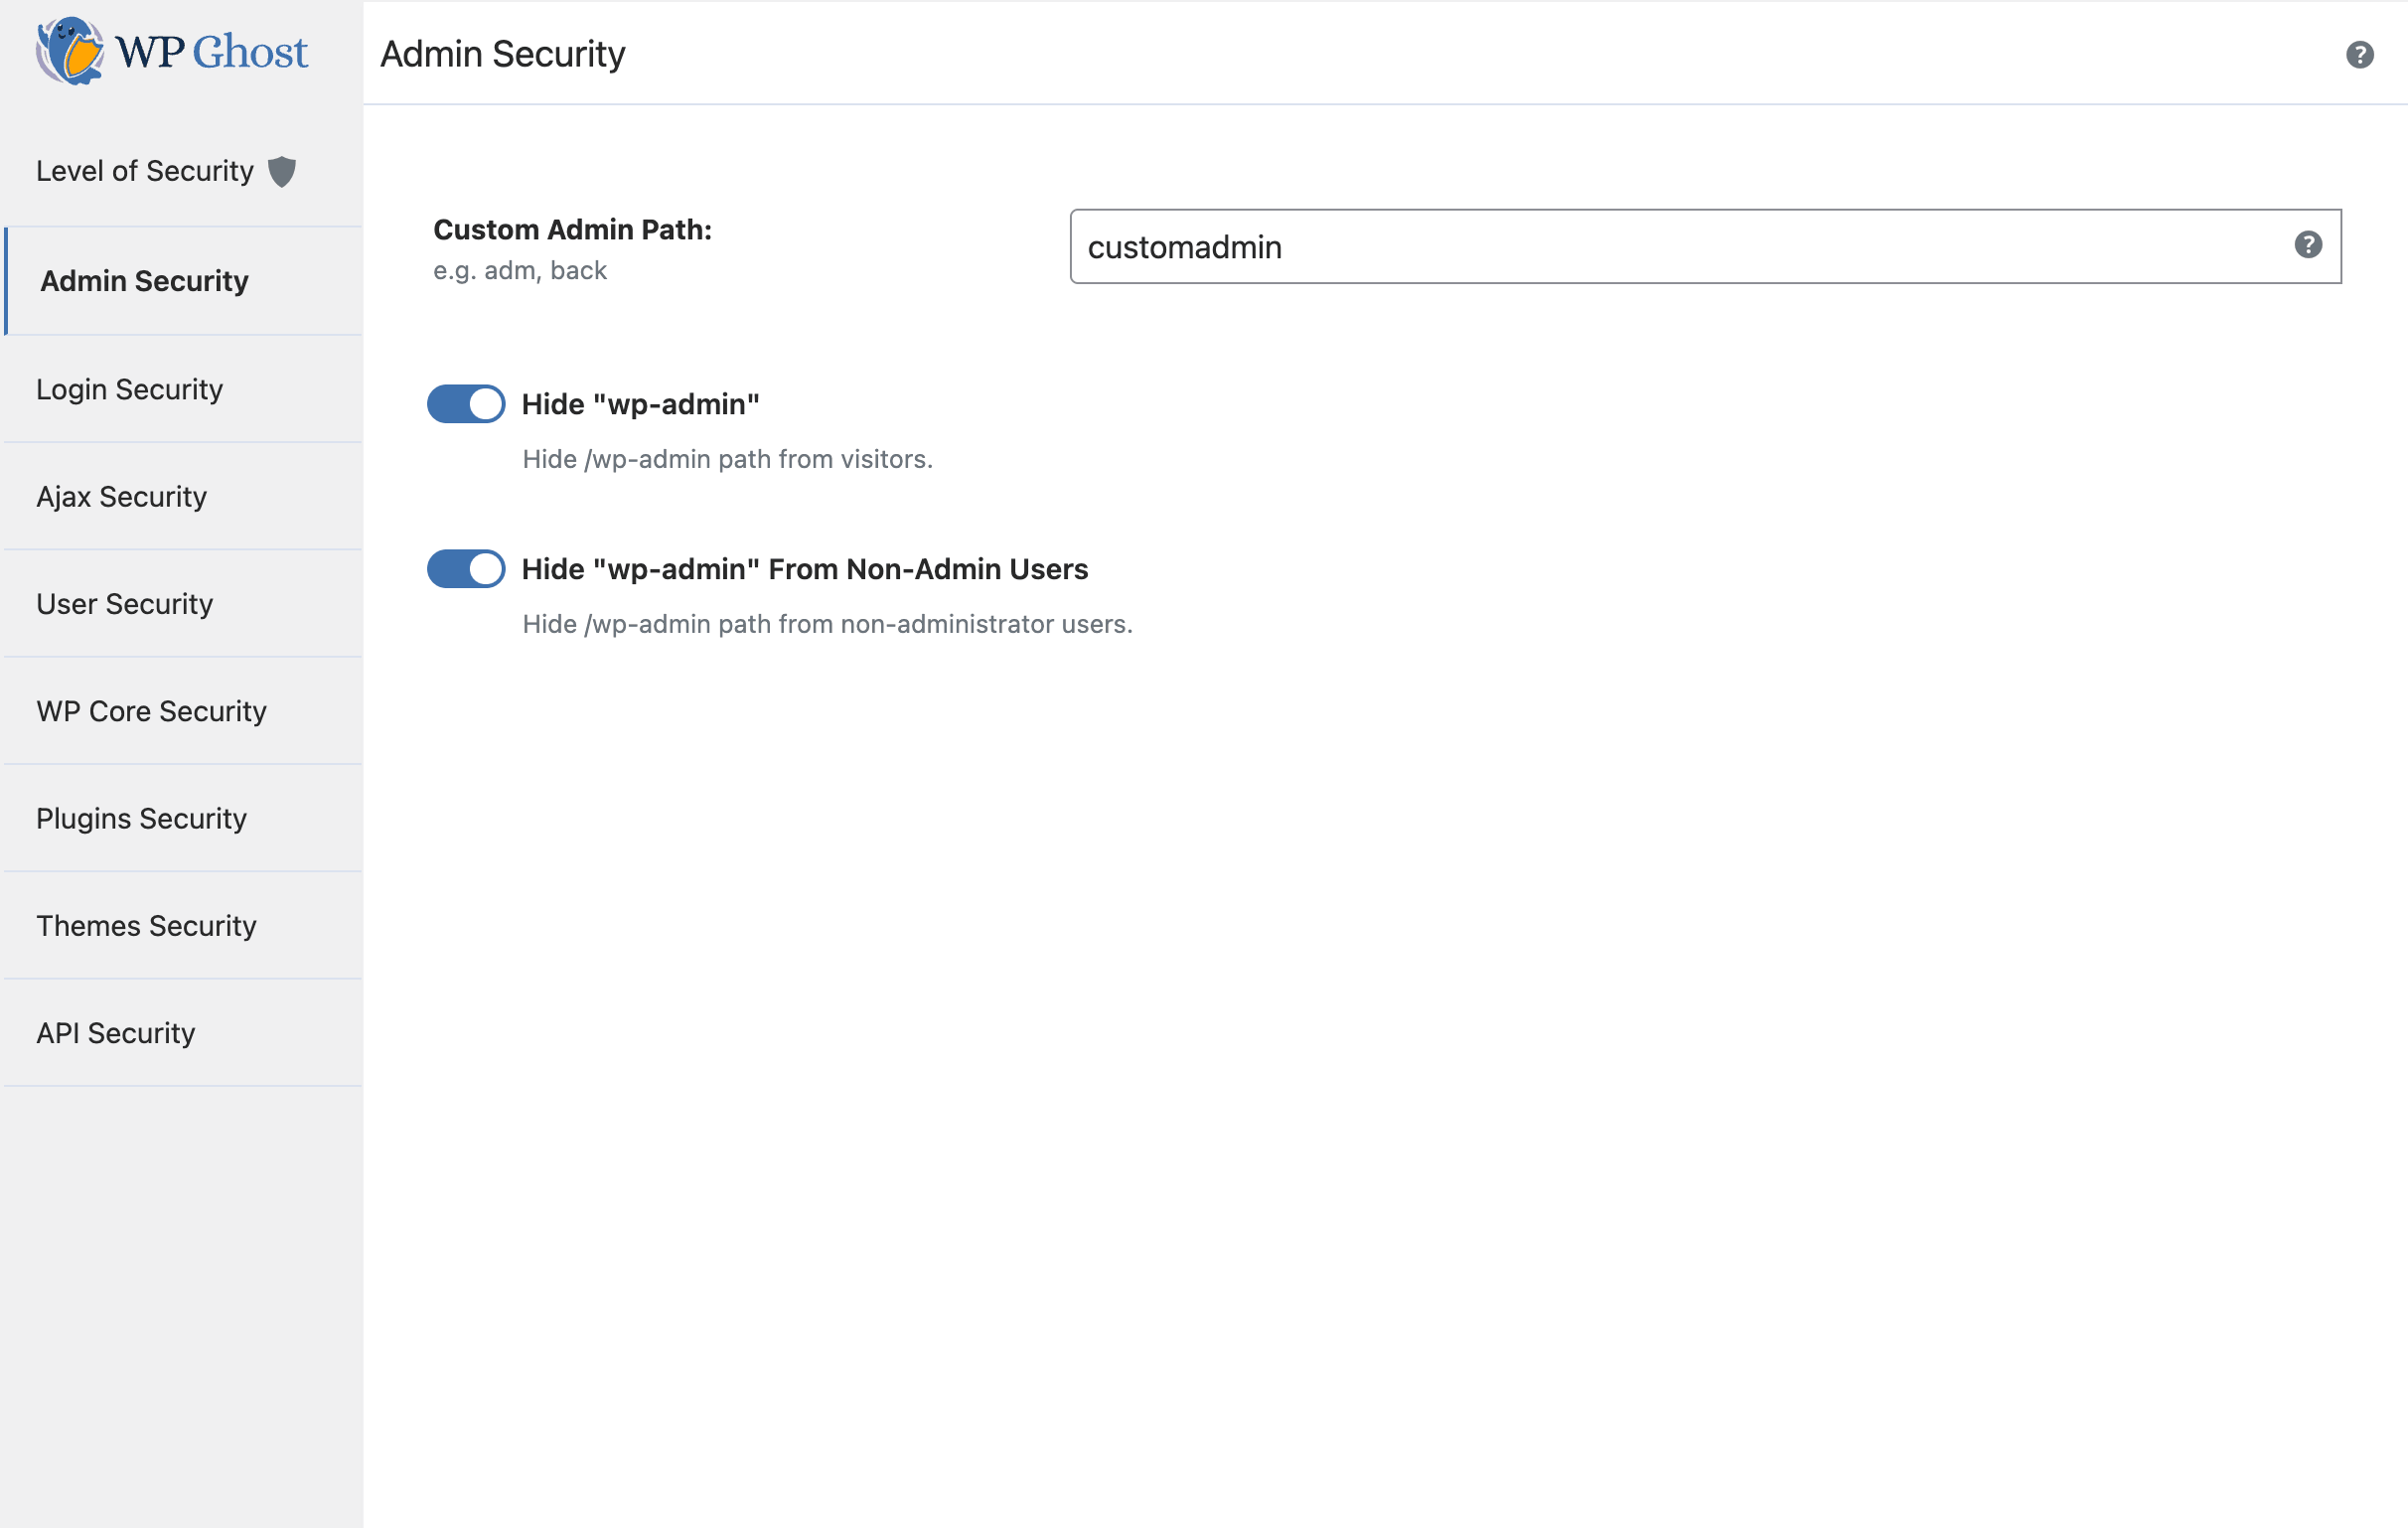Open the help icon in the page header
Viewport: 2408px width, 1528px height.
[2359, 54]
